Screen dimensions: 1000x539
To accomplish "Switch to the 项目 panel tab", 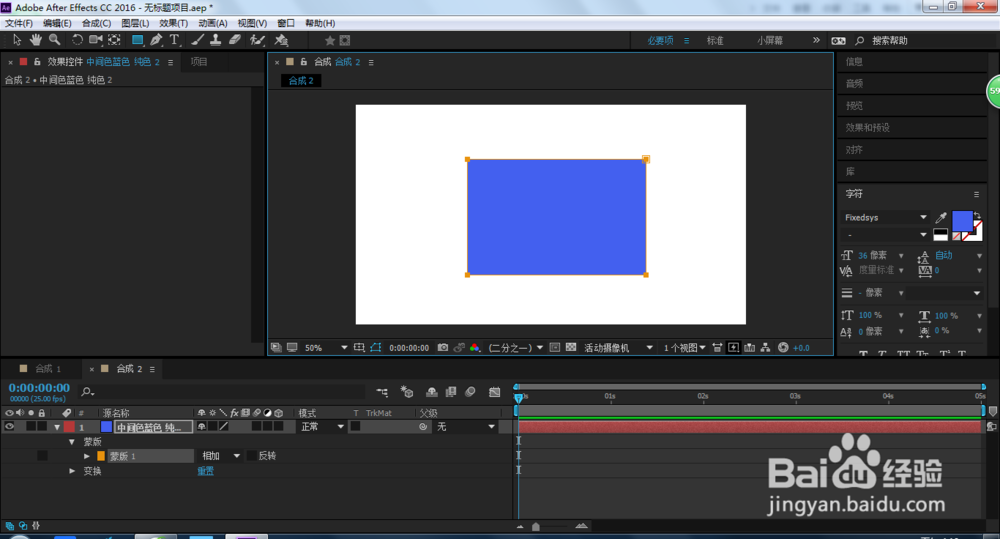I will (199, 62).
